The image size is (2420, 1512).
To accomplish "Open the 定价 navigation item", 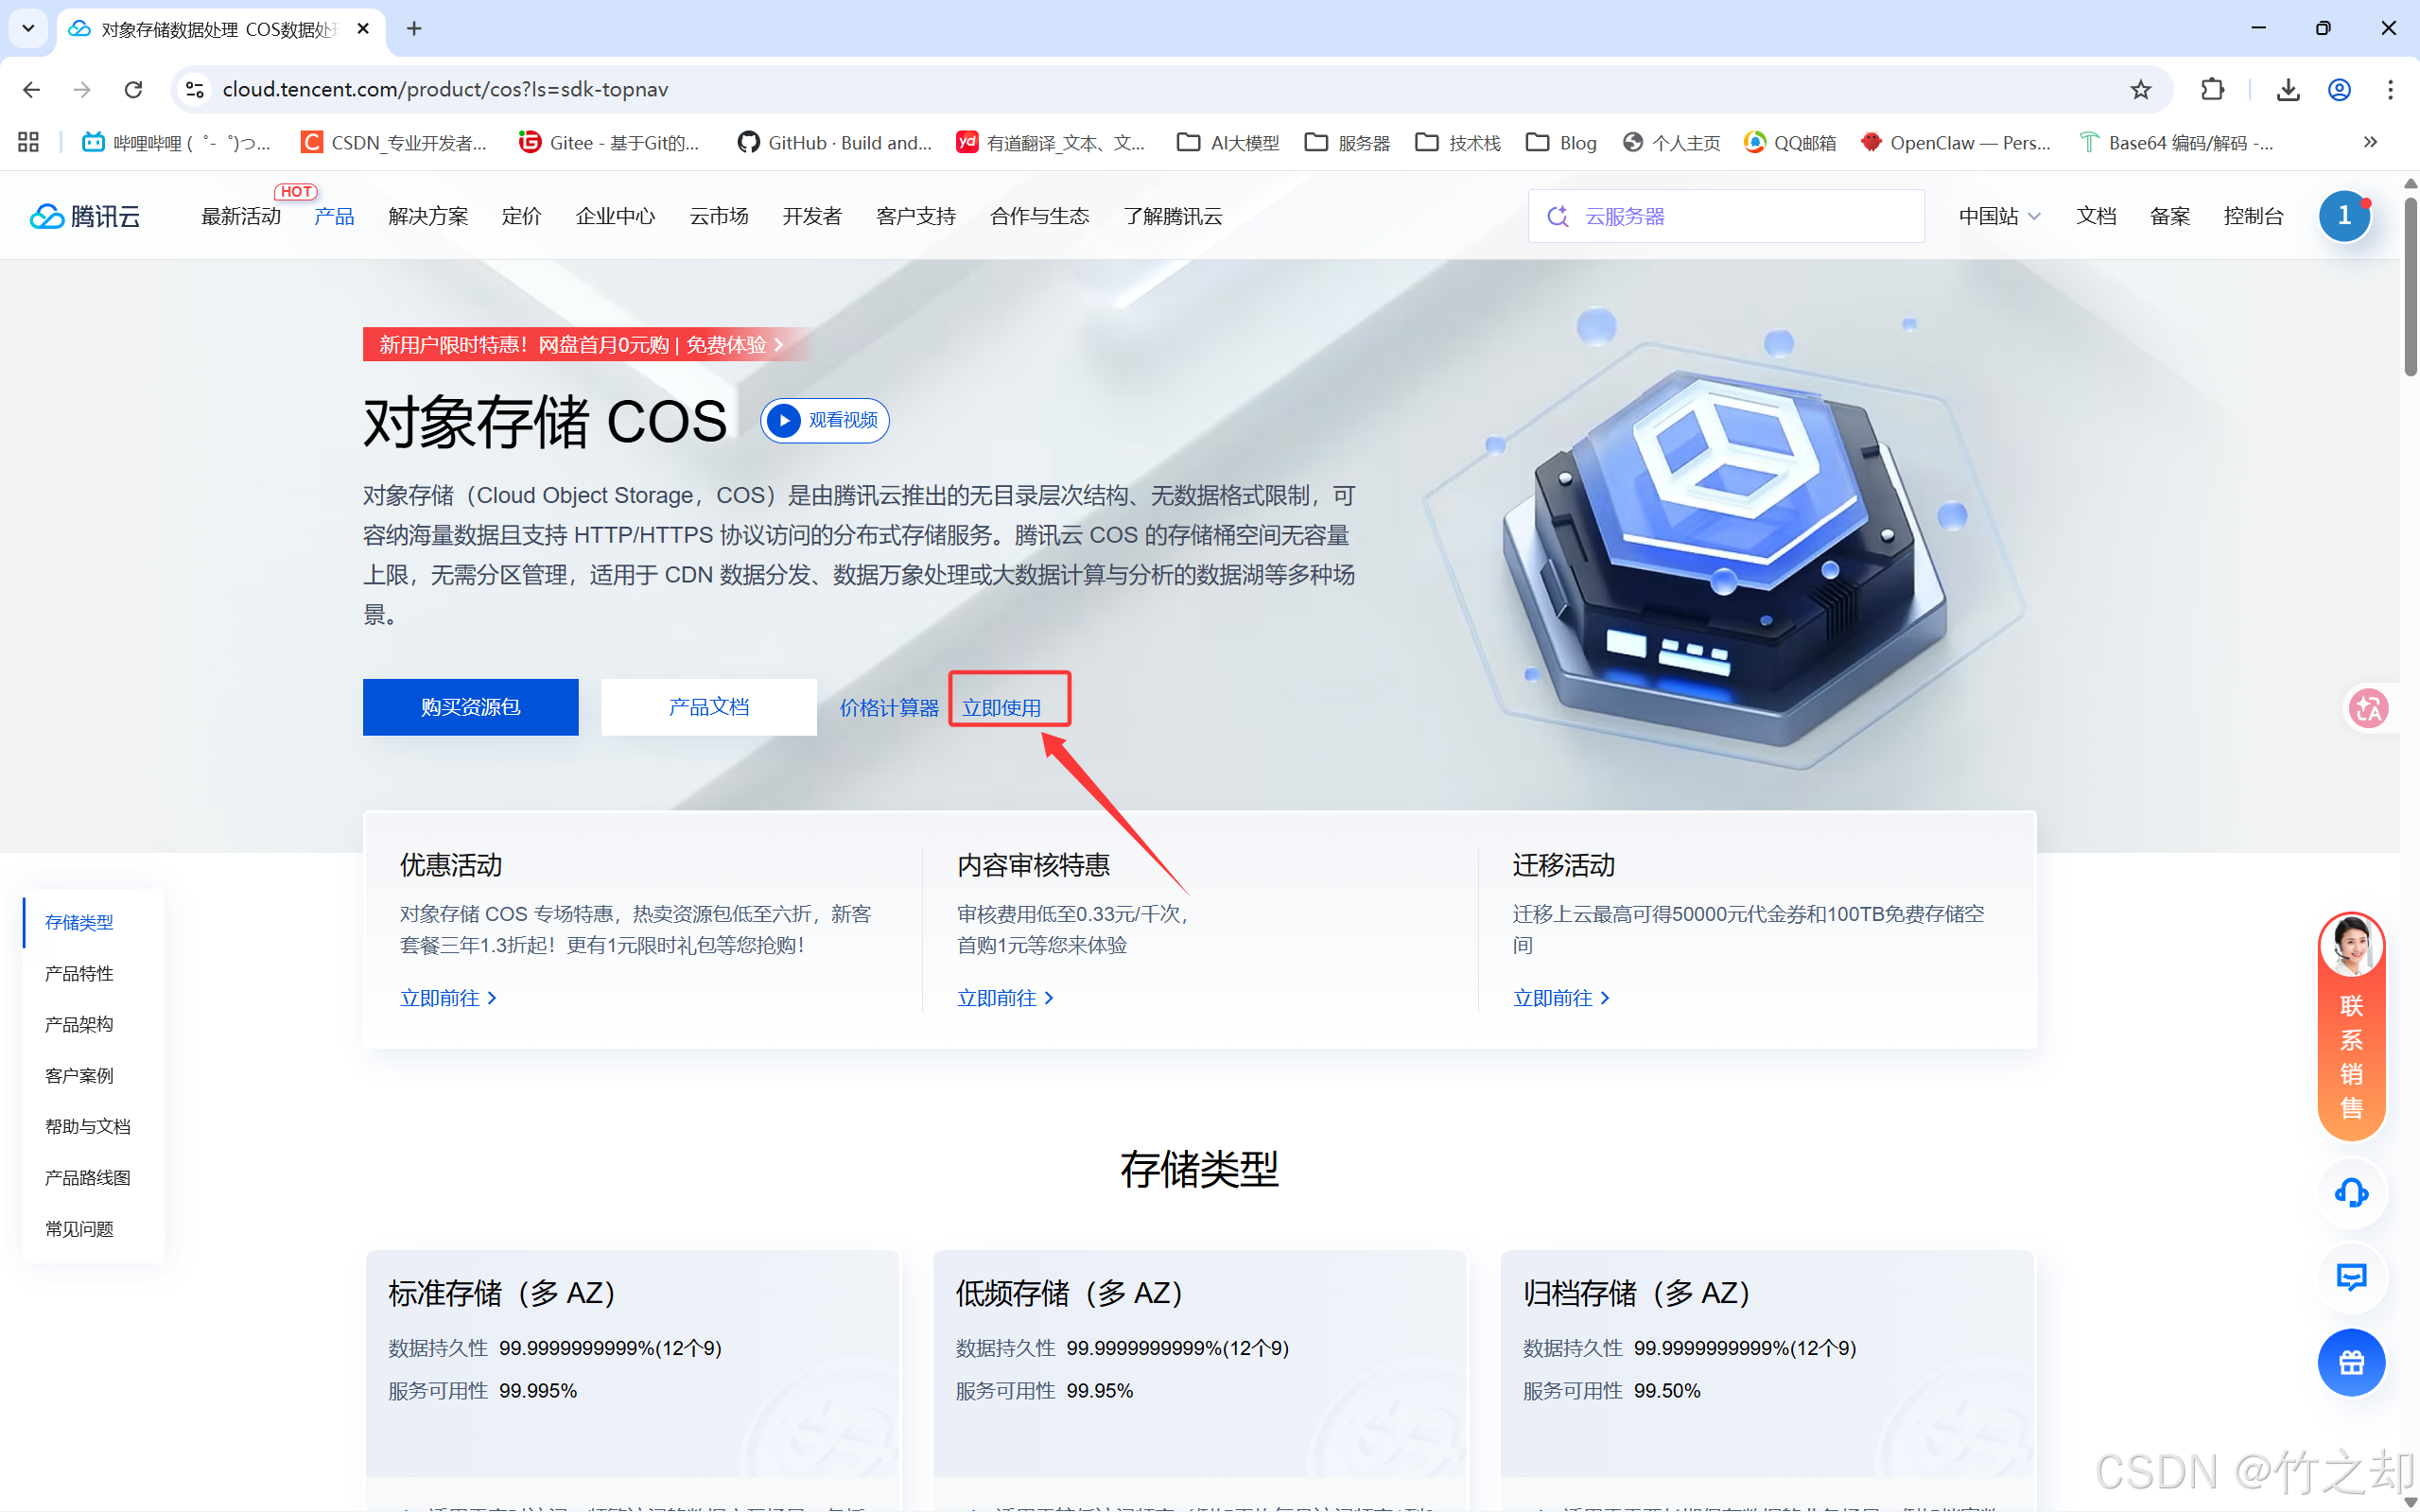I will coord(522,216).
